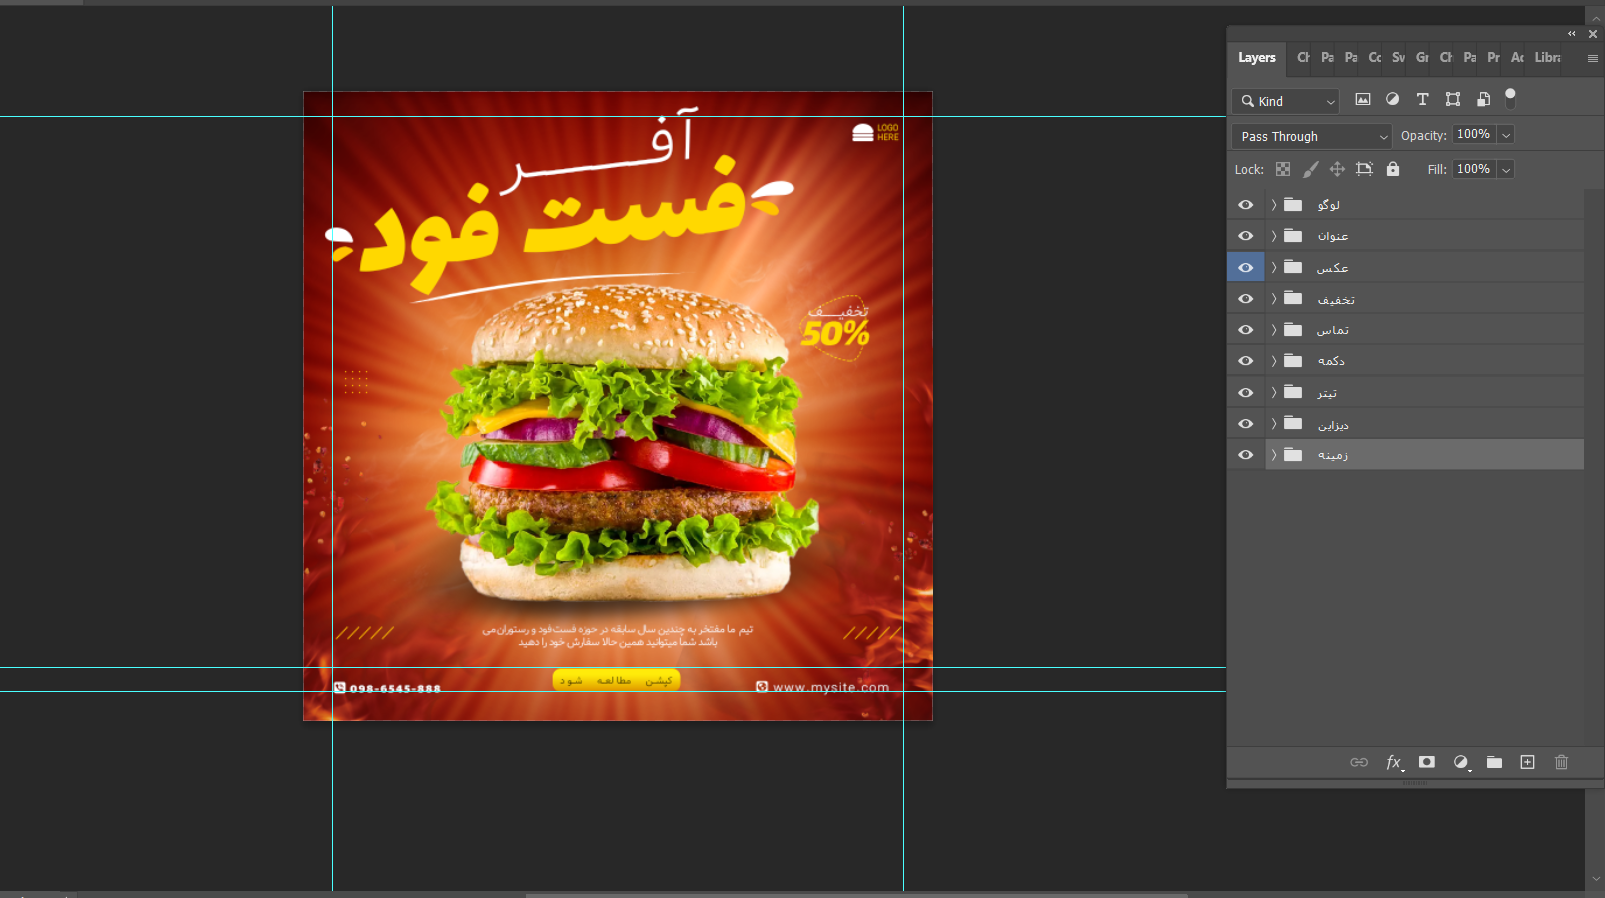Lock all attributes with the padlock icon
This screenshot has width=1605, height=898.
[1393, 169]
